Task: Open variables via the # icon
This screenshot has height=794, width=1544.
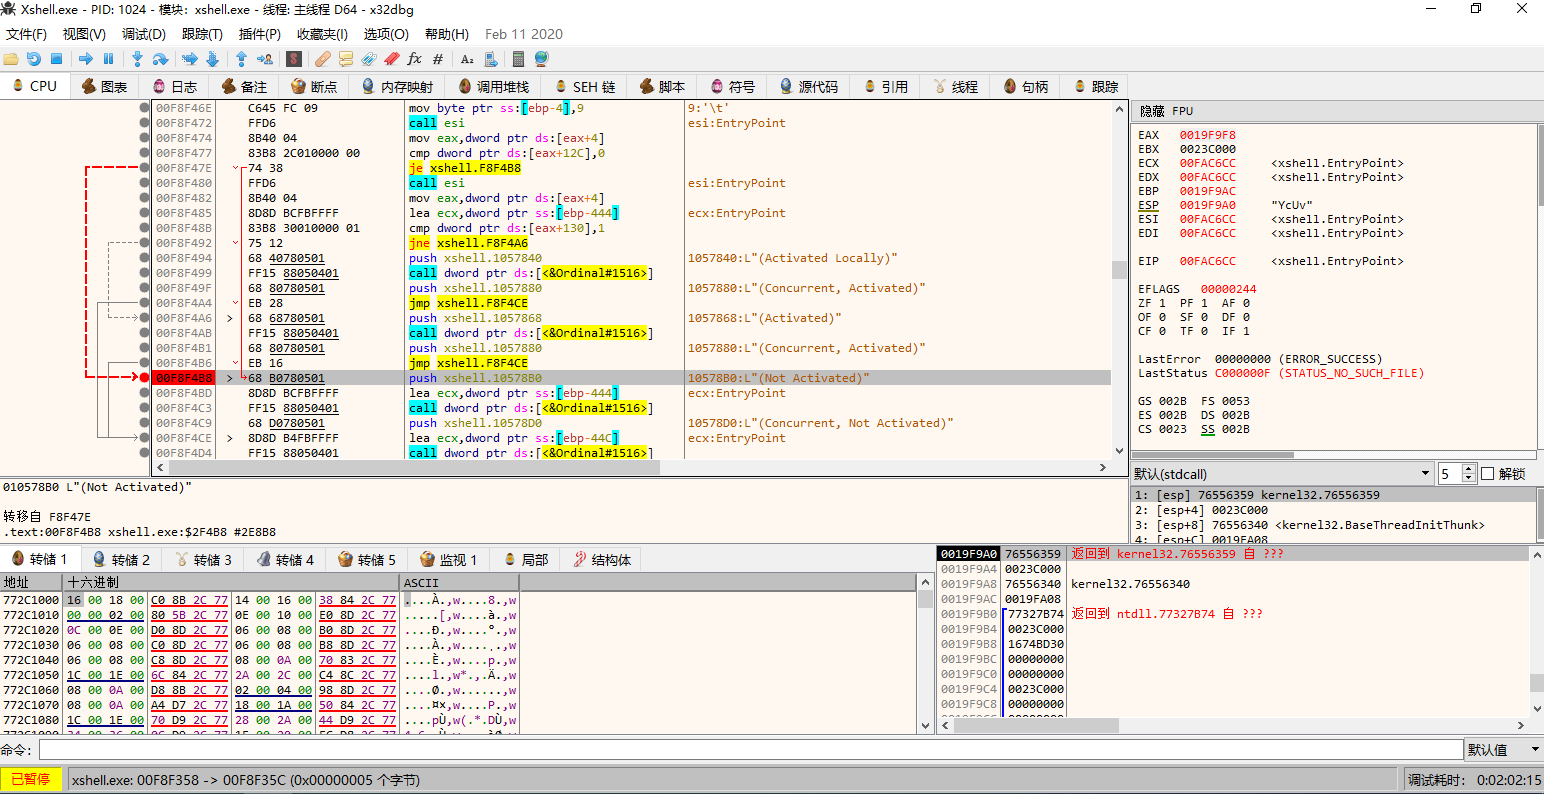Action: 437,59
